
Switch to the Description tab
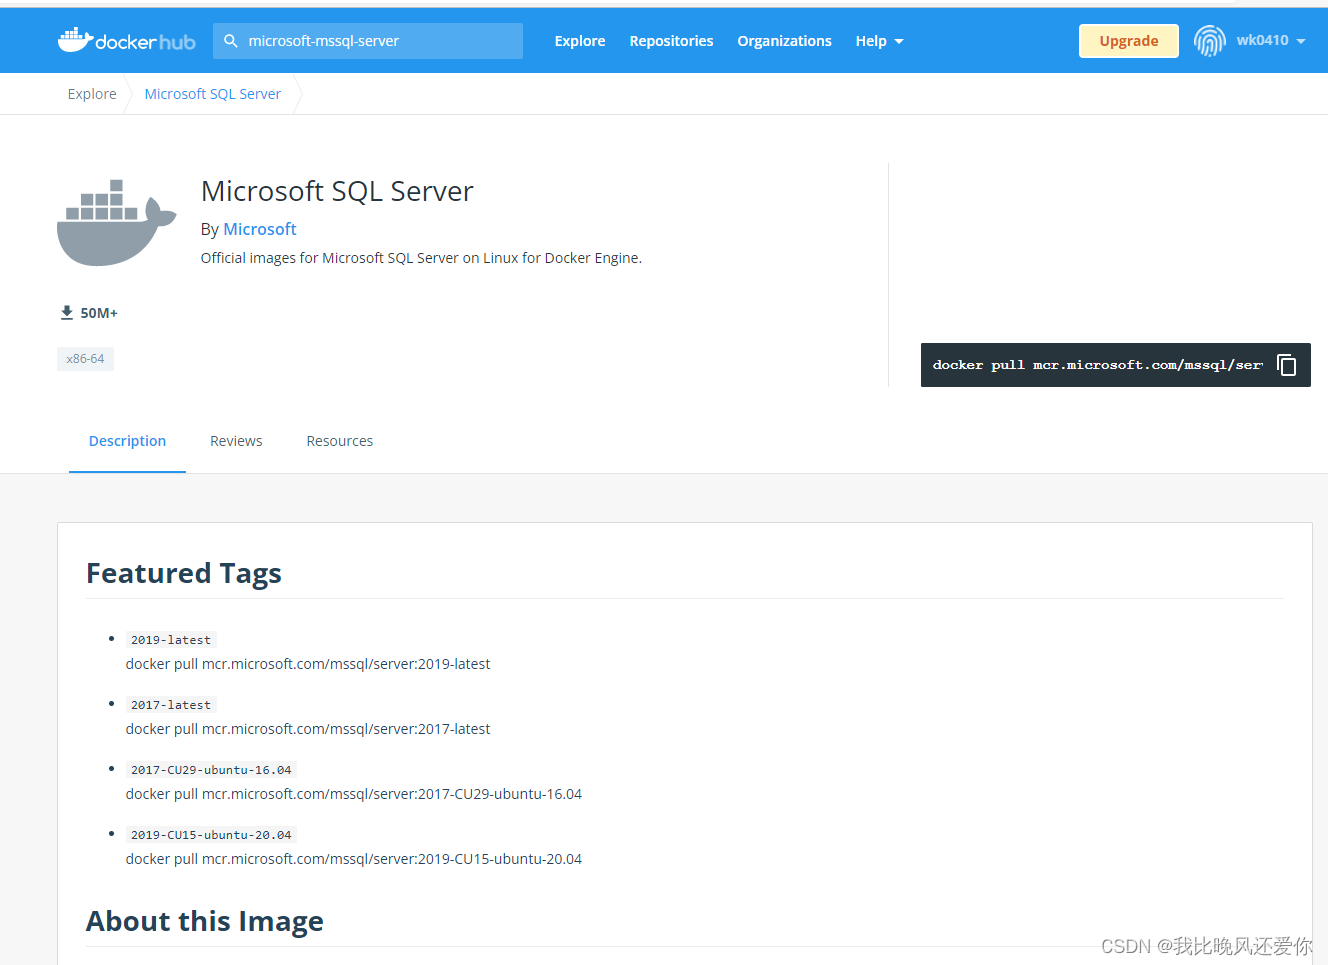127,441
